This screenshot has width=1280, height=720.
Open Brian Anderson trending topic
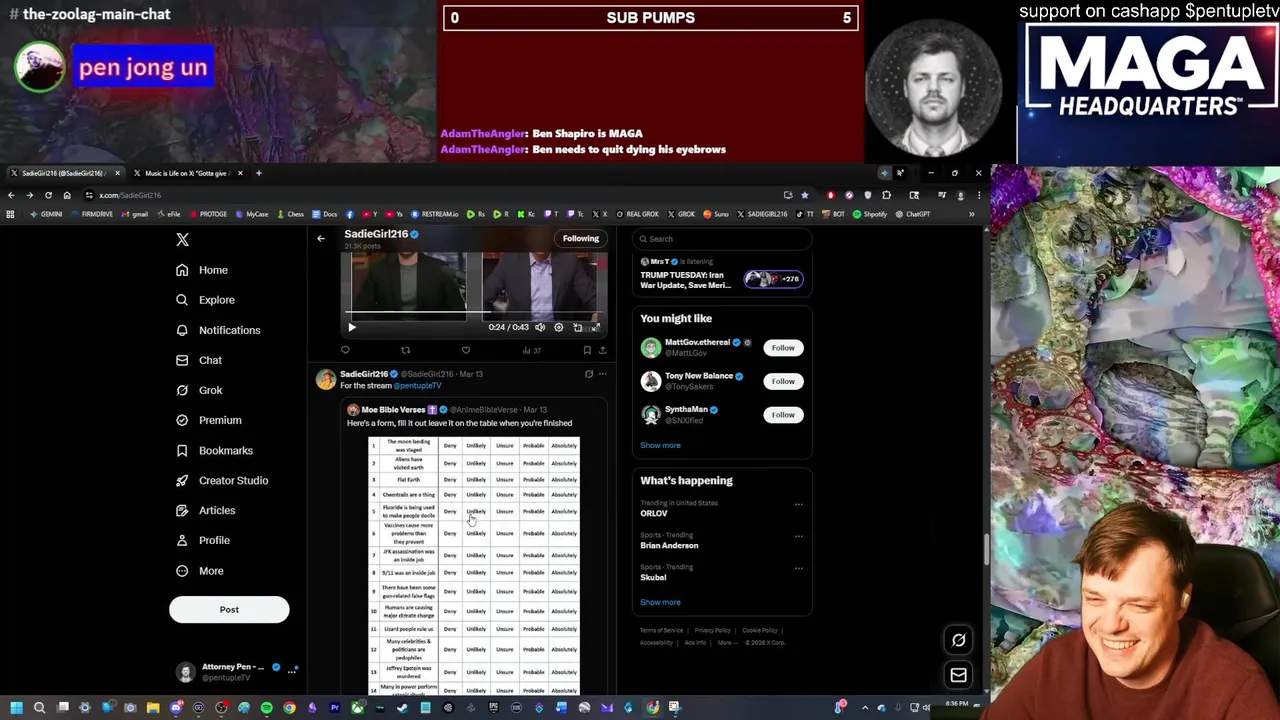tap(669, 545)
